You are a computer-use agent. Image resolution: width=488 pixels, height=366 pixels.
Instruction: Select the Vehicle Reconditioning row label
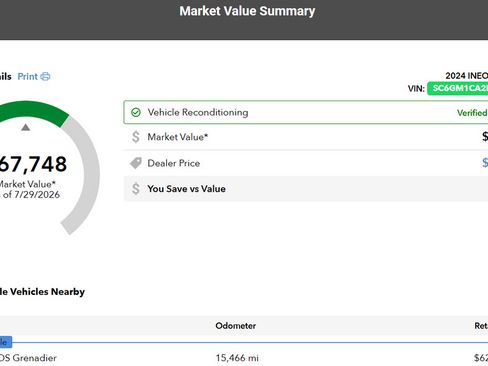click(198, 112)
